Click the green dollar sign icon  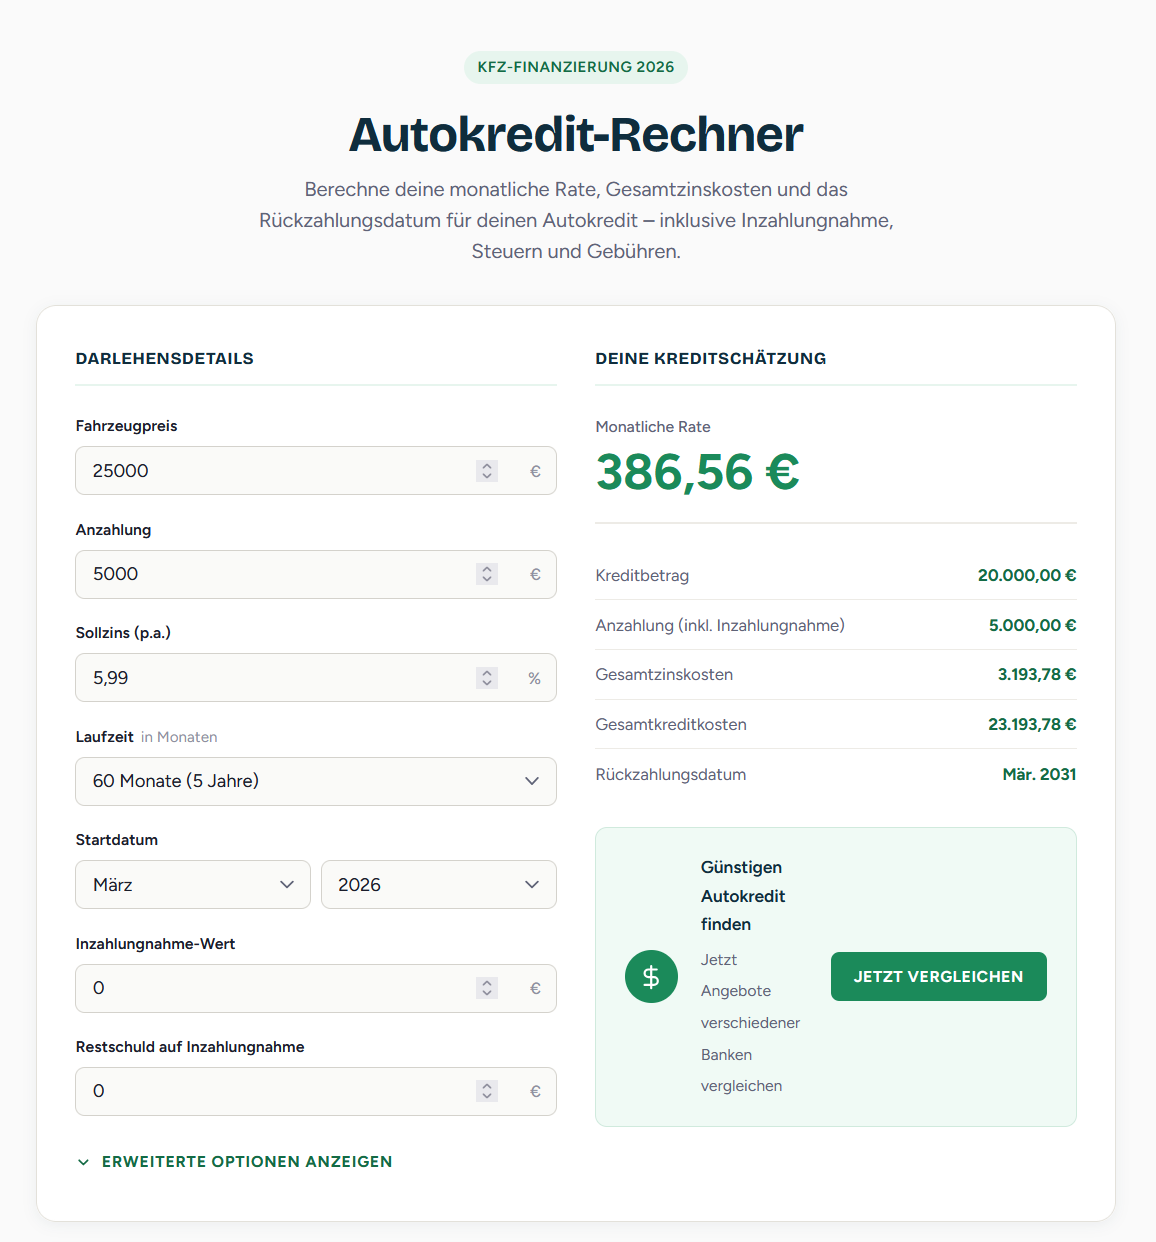coord(651,976)
